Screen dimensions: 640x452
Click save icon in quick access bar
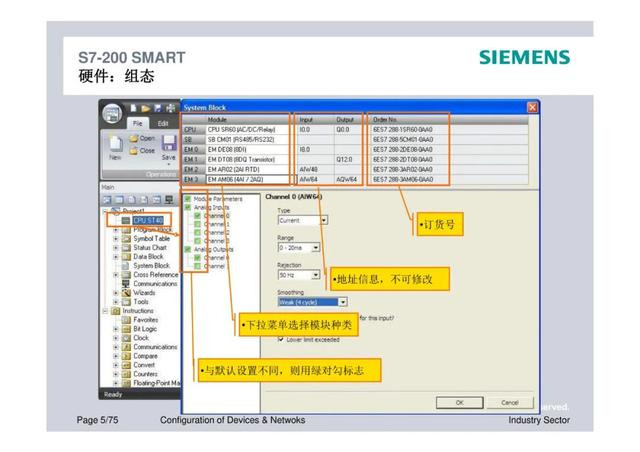click(x=158, y=108)
